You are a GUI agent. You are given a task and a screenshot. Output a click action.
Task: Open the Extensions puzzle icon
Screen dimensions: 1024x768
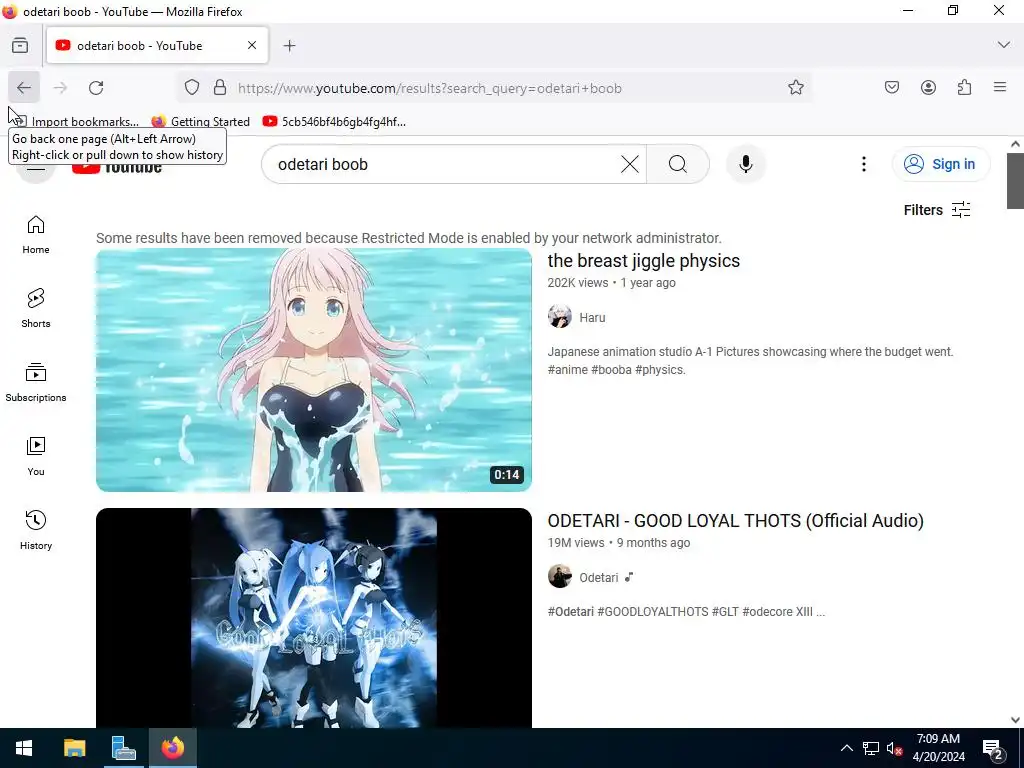click(x=964, y=88)
